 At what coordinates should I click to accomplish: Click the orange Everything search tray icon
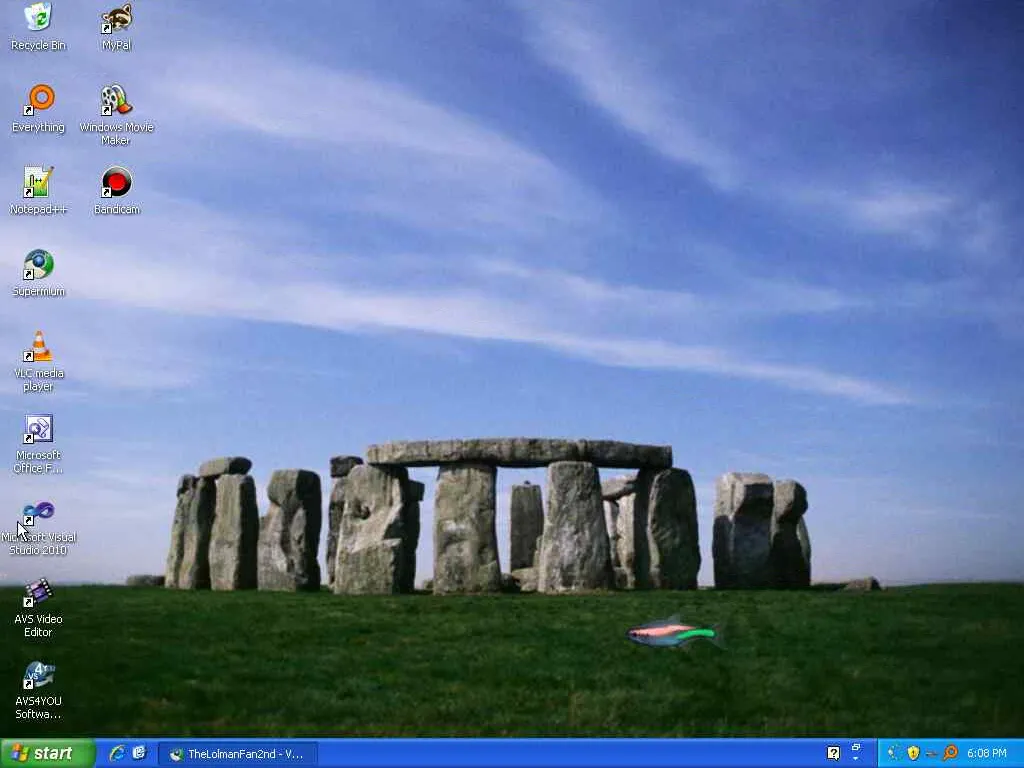click(x=950, y=753)
